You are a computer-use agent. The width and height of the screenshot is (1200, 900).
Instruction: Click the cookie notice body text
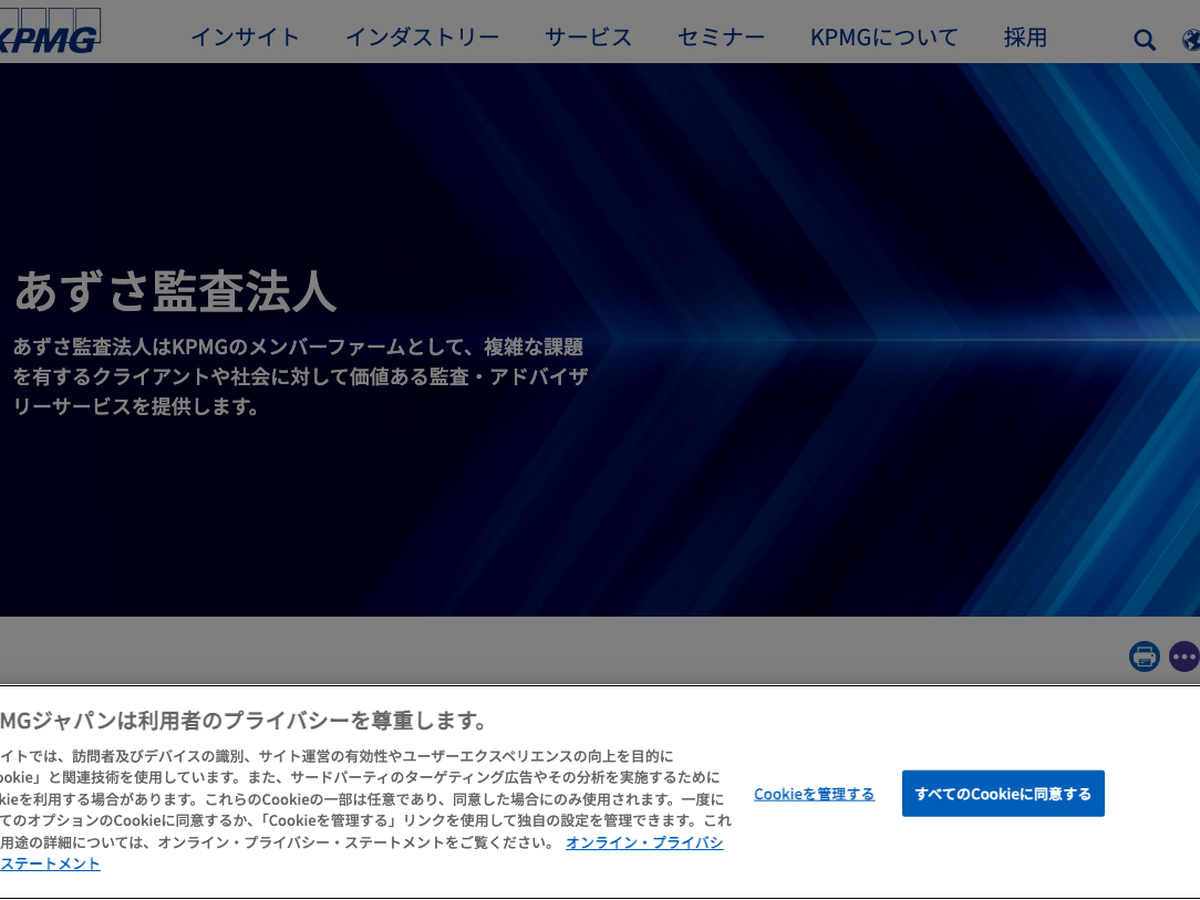click(360, 799)
